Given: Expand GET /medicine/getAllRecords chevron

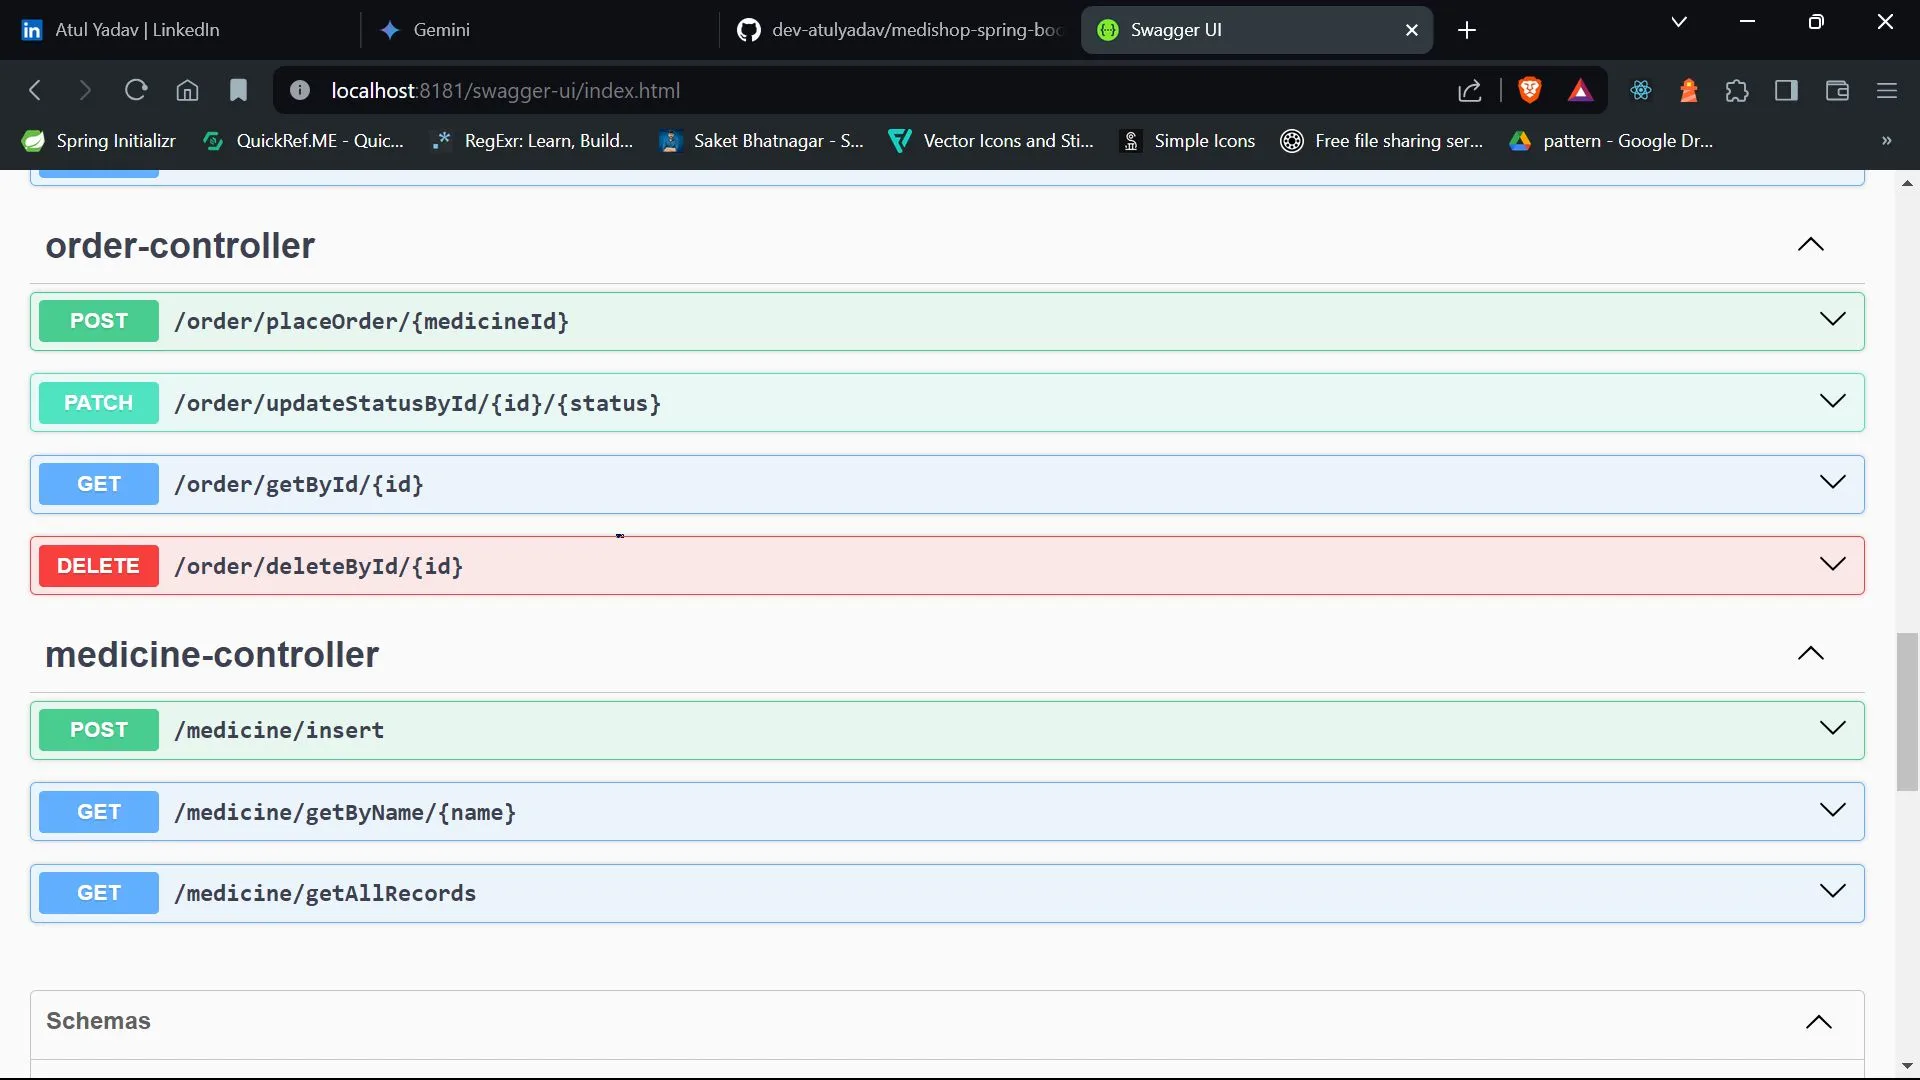Looking at the screenshot, I should click(x=1832, y=891).
